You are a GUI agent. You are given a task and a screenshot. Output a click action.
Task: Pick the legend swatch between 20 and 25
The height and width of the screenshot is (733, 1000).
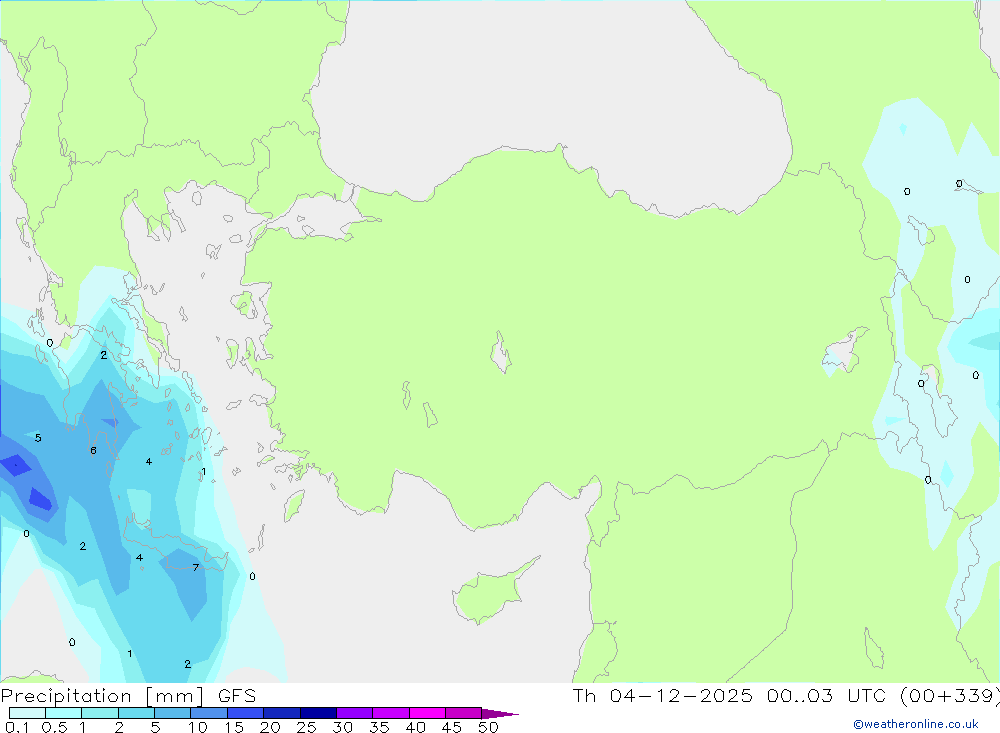281,713
